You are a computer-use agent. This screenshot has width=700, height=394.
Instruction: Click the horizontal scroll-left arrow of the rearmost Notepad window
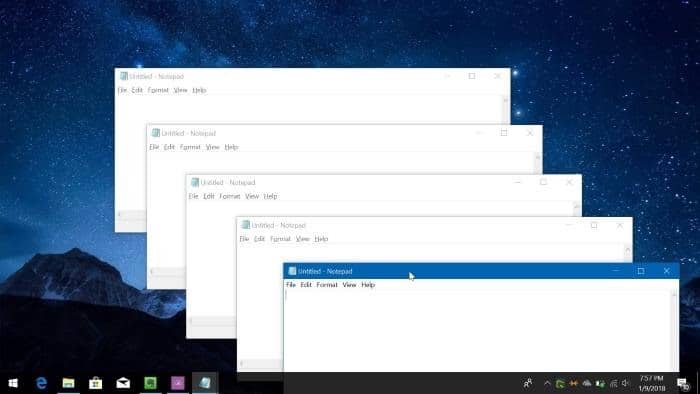click(x=119, y=215)
